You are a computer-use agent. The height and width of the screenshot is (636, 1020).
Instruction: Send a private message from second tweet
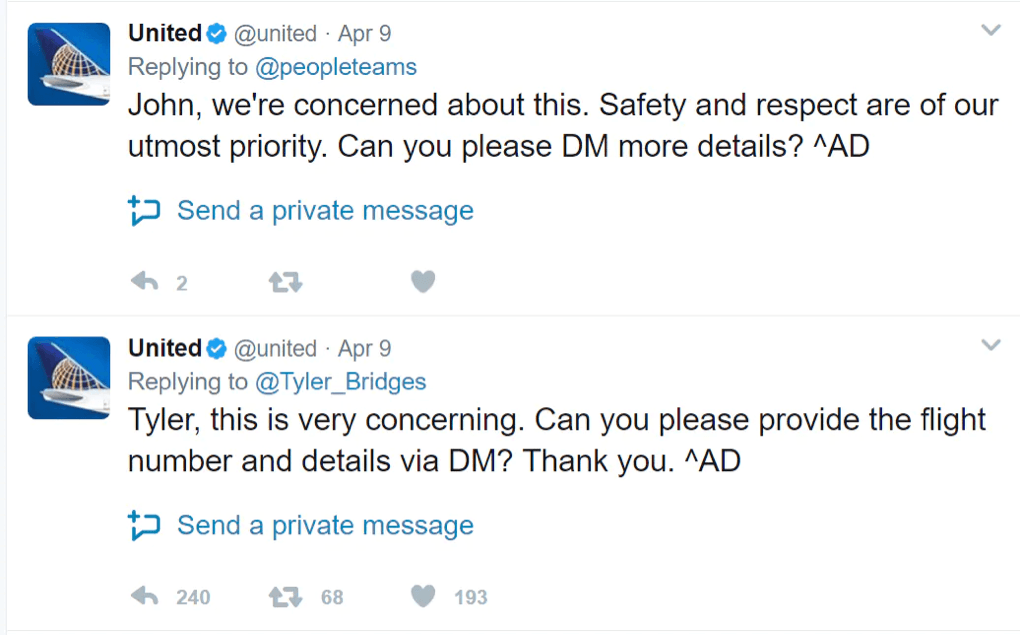[325, 526]
